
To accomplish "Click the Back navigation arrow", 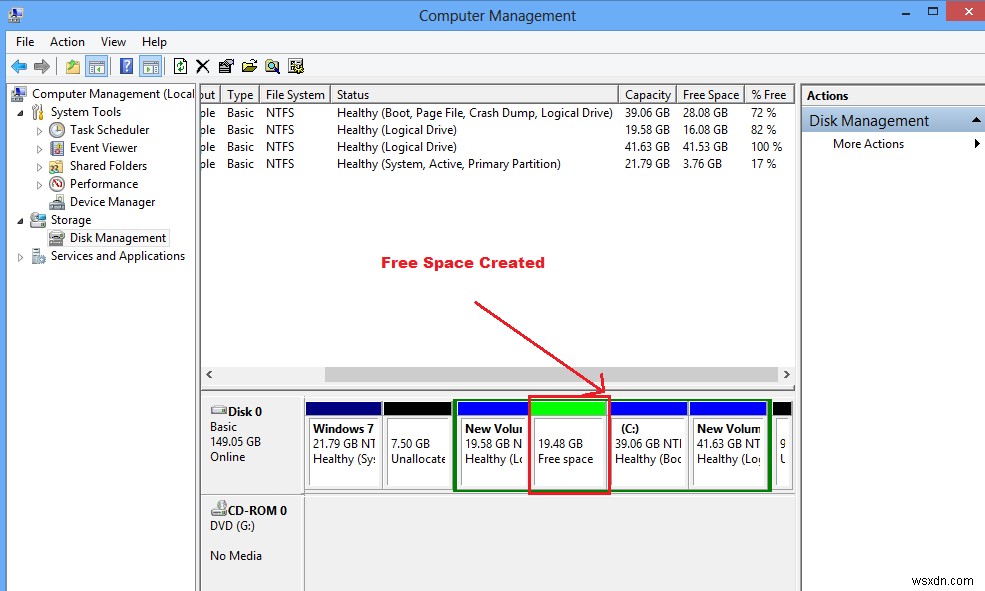I will [19, 66].
